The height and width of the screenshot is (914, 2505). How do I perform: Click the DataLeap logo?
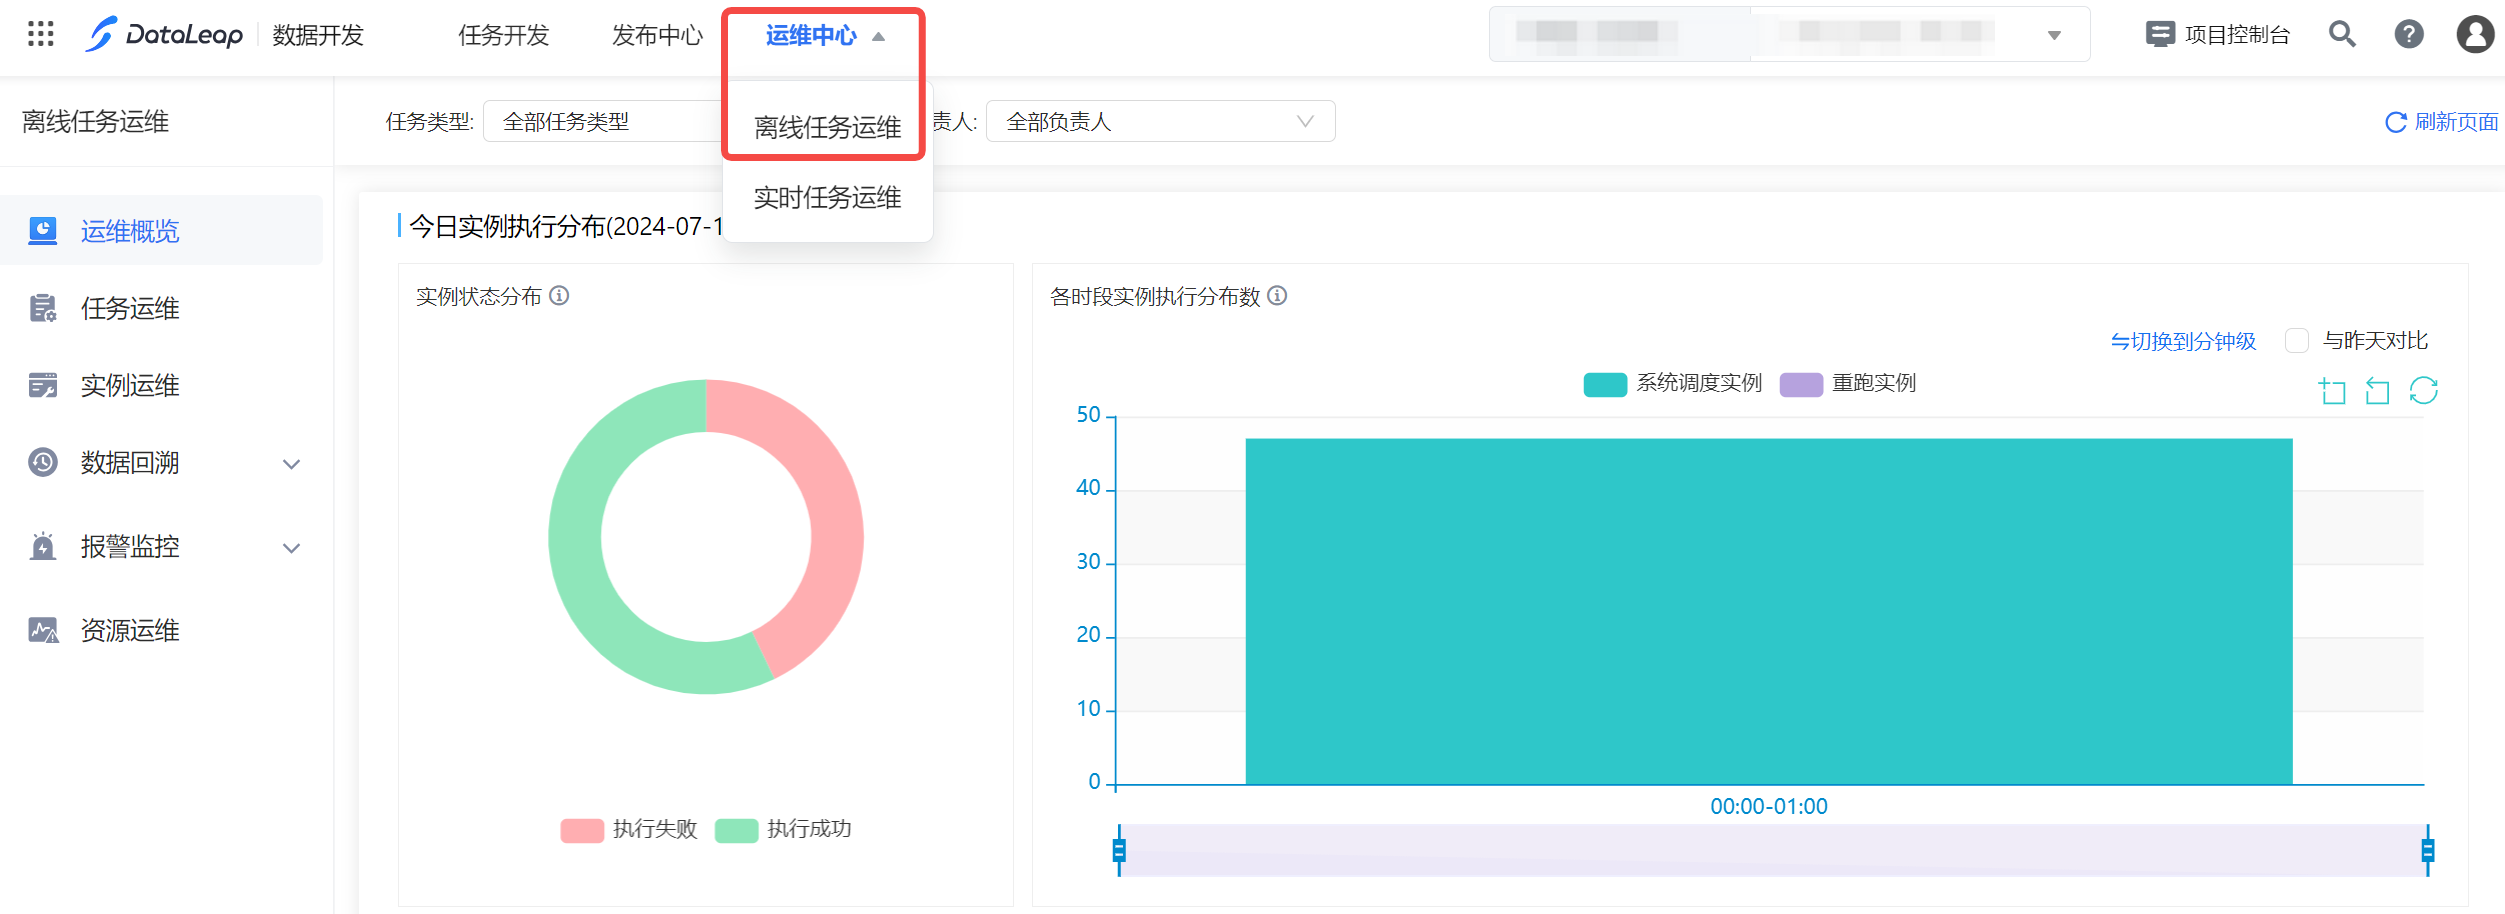(164, 35)
